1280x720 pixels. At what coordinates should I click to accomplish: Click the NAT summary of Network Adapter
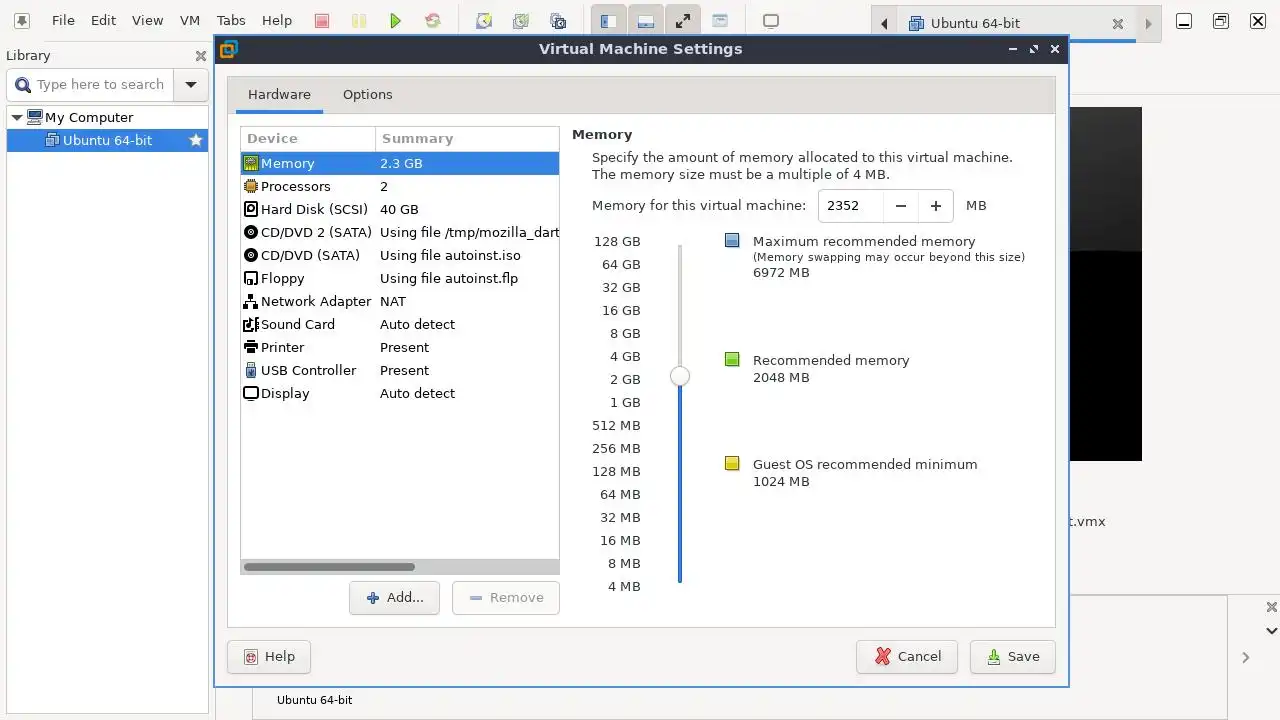pyautogui.click(x=393, y=301)
